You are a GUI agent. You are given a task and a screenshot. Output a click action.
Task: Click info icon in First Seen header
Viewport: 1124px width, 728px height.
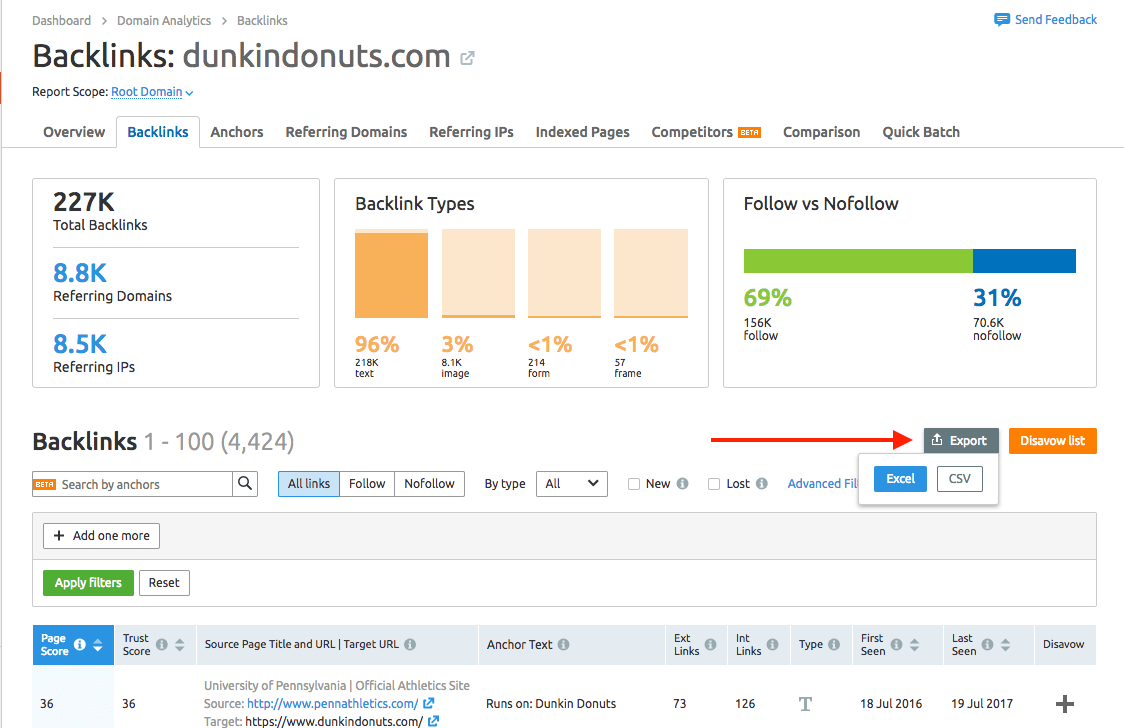point(896,644)
